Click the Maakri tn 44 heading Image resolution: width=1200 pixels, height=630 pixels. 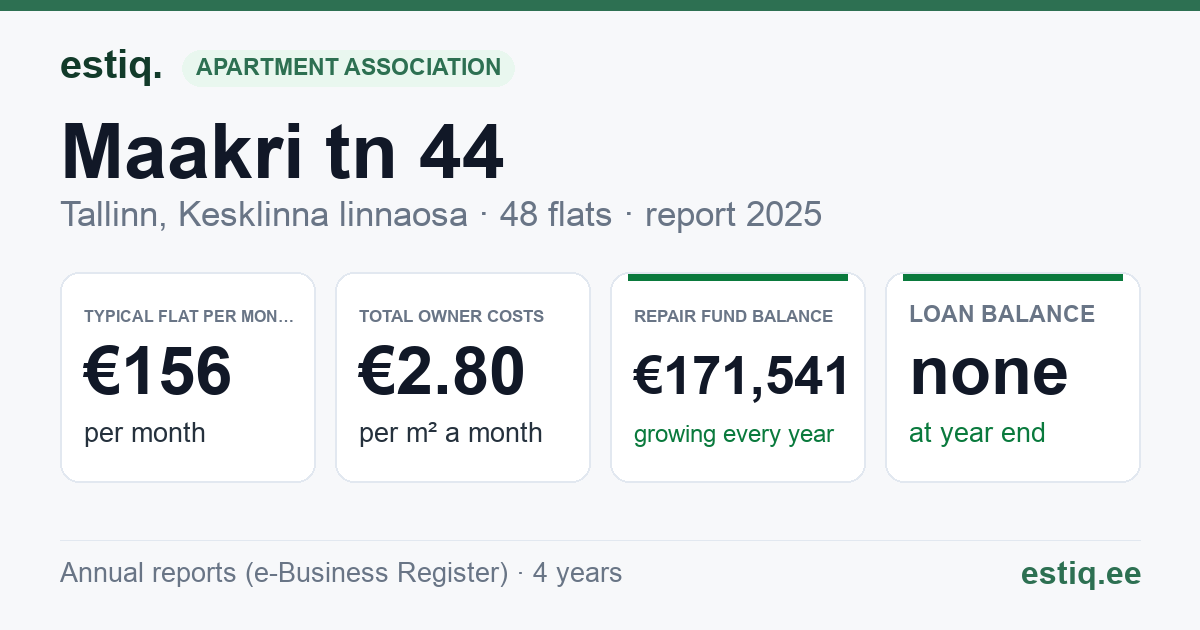coord(282,153)
